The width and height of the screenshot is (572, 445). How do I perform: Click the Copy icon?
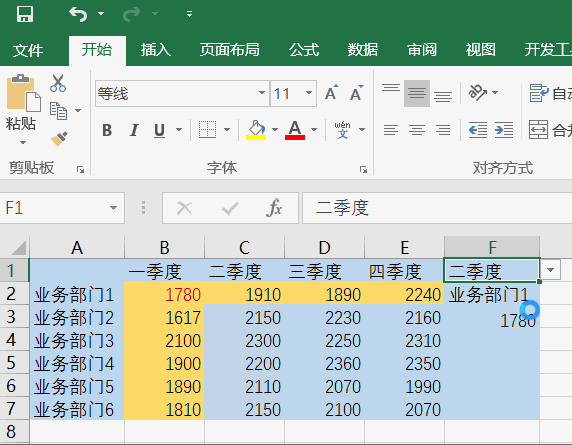click(58, 111)
